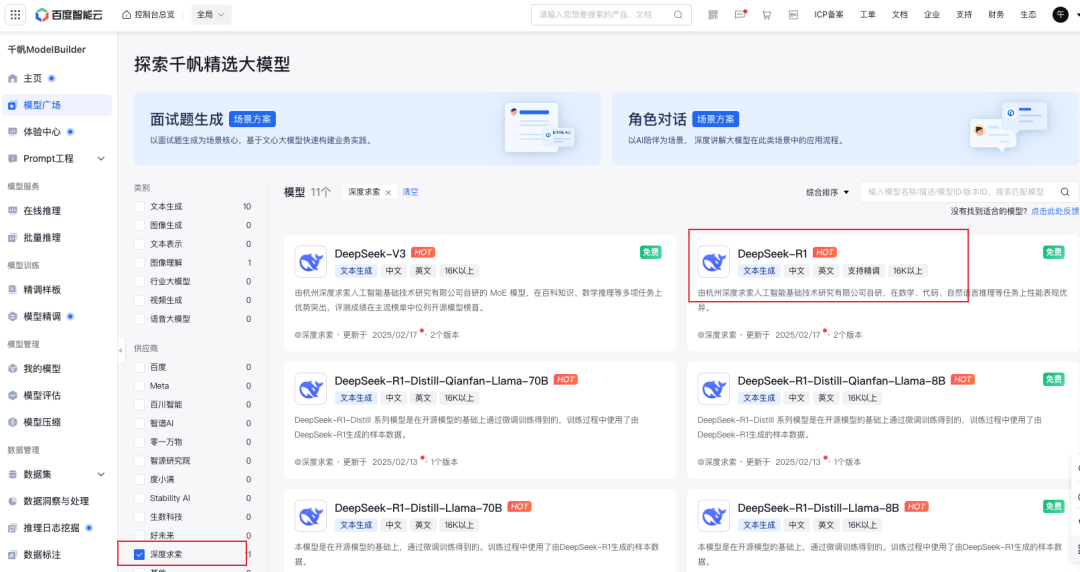
Task: Check the Stability AI provider checkbox
Action: pyautogui.click(x=139, y=498)
